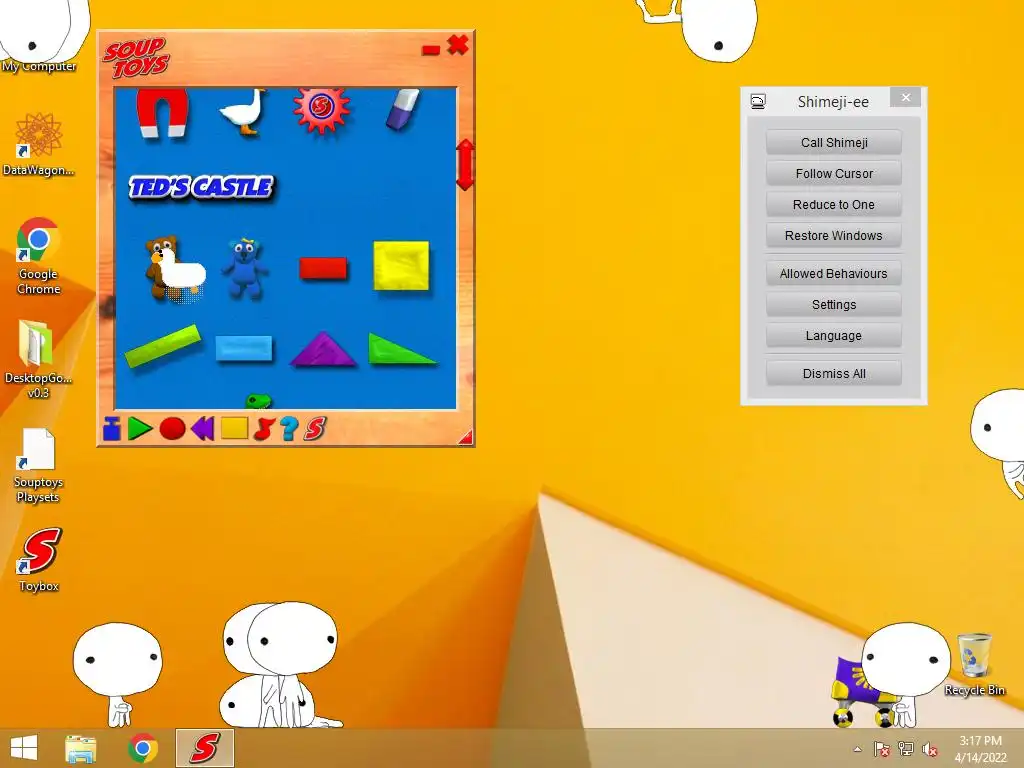This screenshot has width=1024, height=768.
Task: Open the Windows Start button
Action: pos(24,748)
